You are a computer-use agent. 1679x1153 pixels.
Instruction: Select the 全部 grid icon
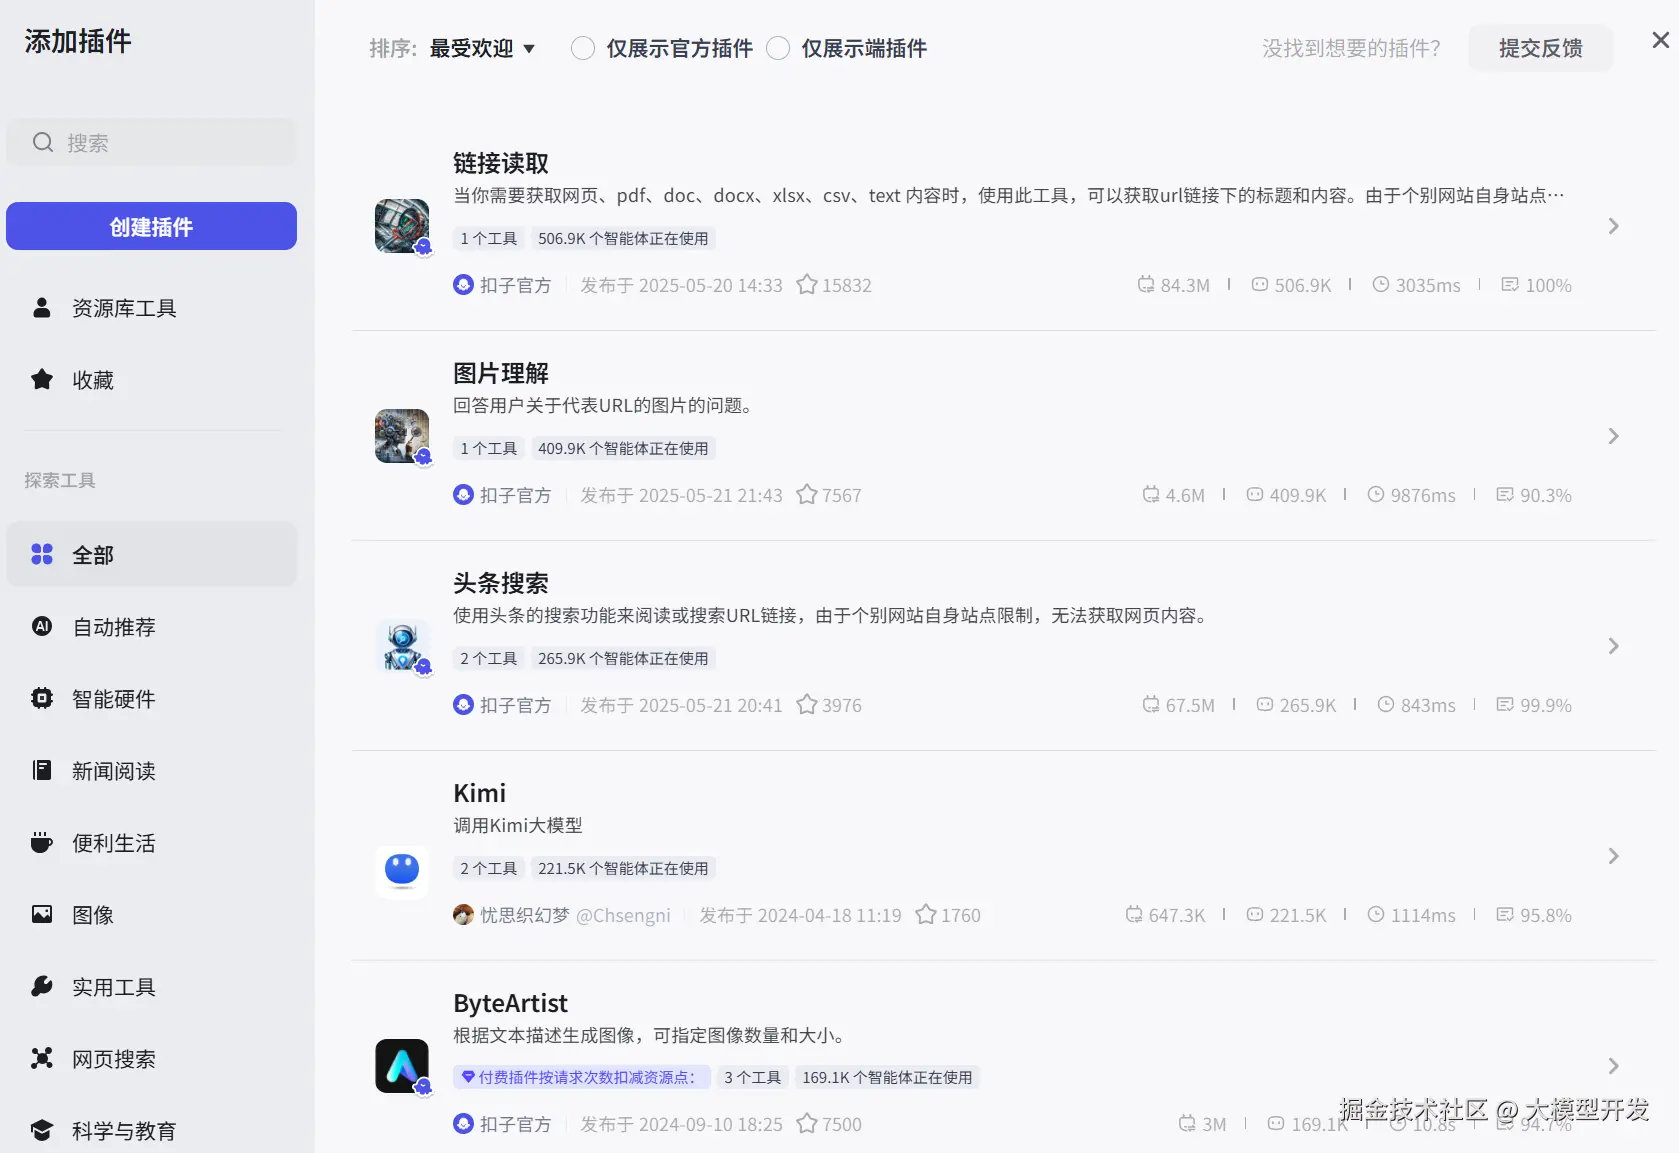point(42,554)
